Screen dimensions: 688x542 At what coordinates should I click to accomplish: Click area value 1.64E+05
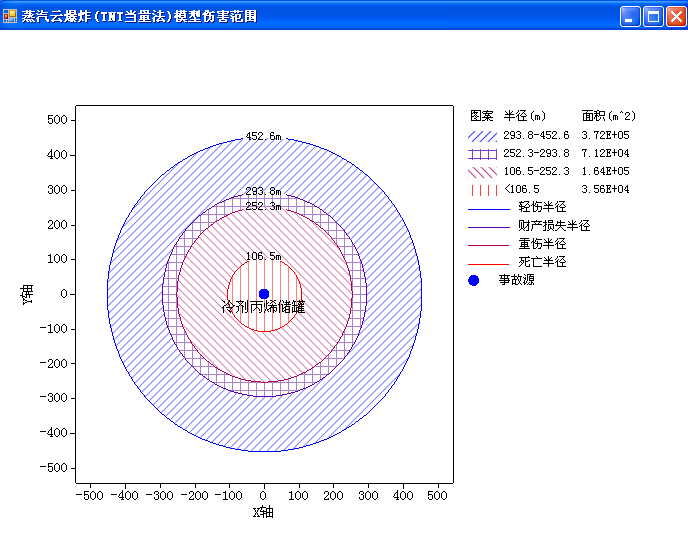(605, 171)
